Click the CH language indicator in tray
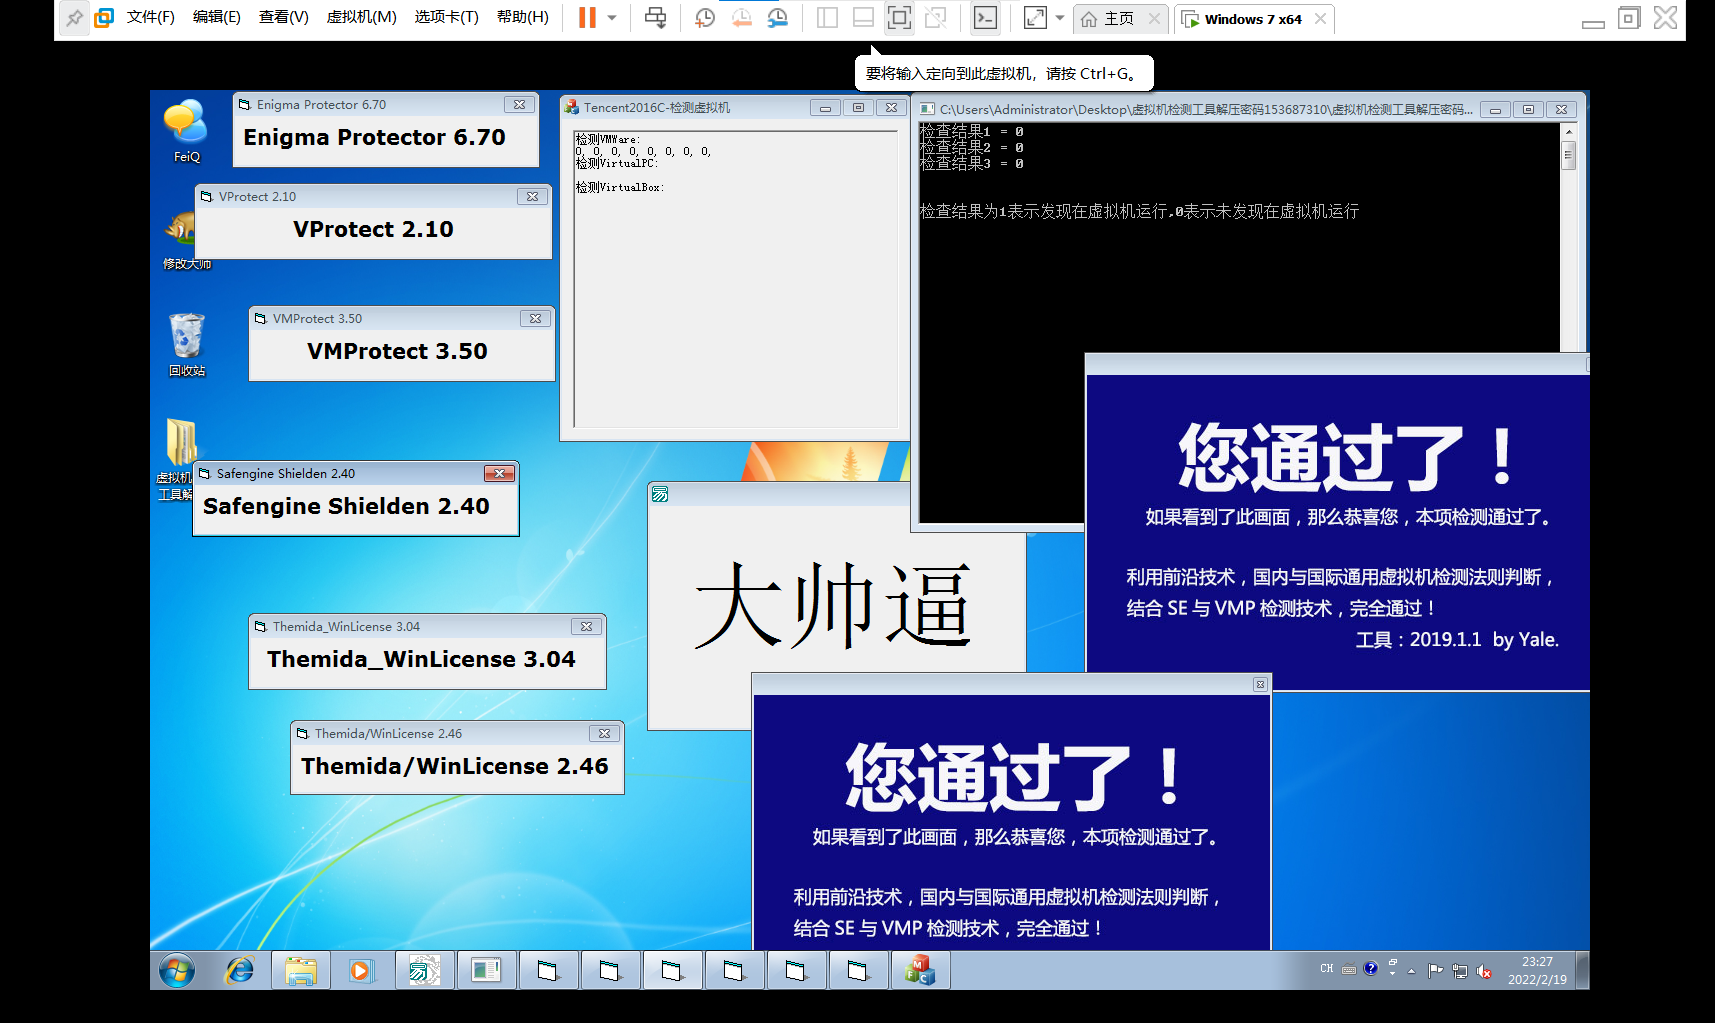 coord(1327,969)
